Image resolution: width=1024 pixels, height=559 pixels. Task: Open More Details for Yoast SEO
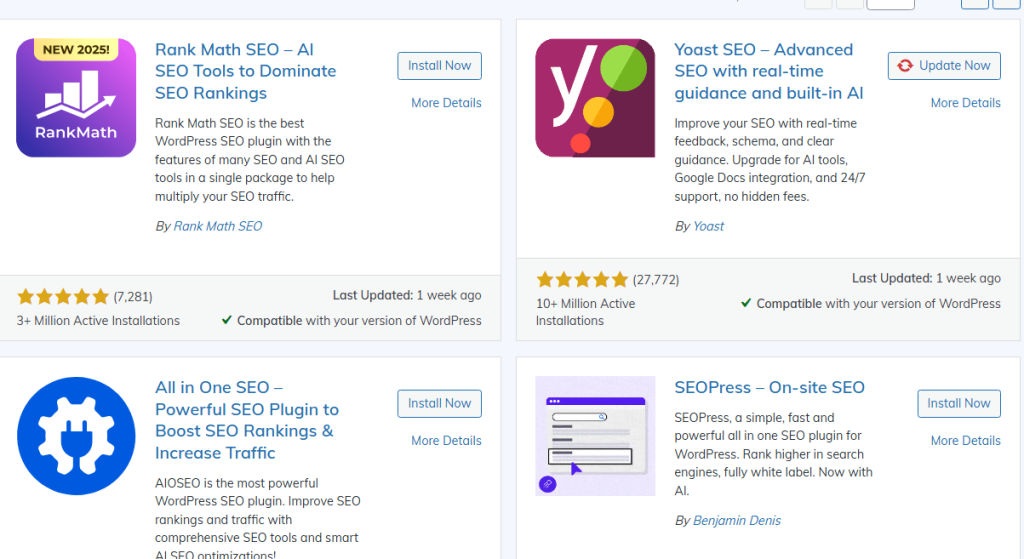tap(965, 103)
